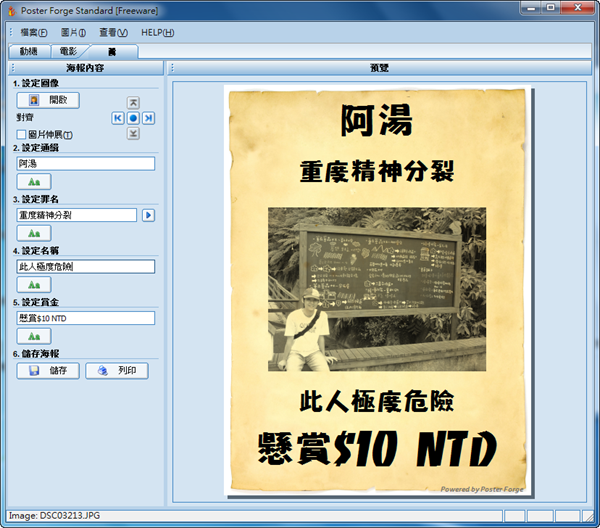Click the align left arrow icon

coord(117,118)
